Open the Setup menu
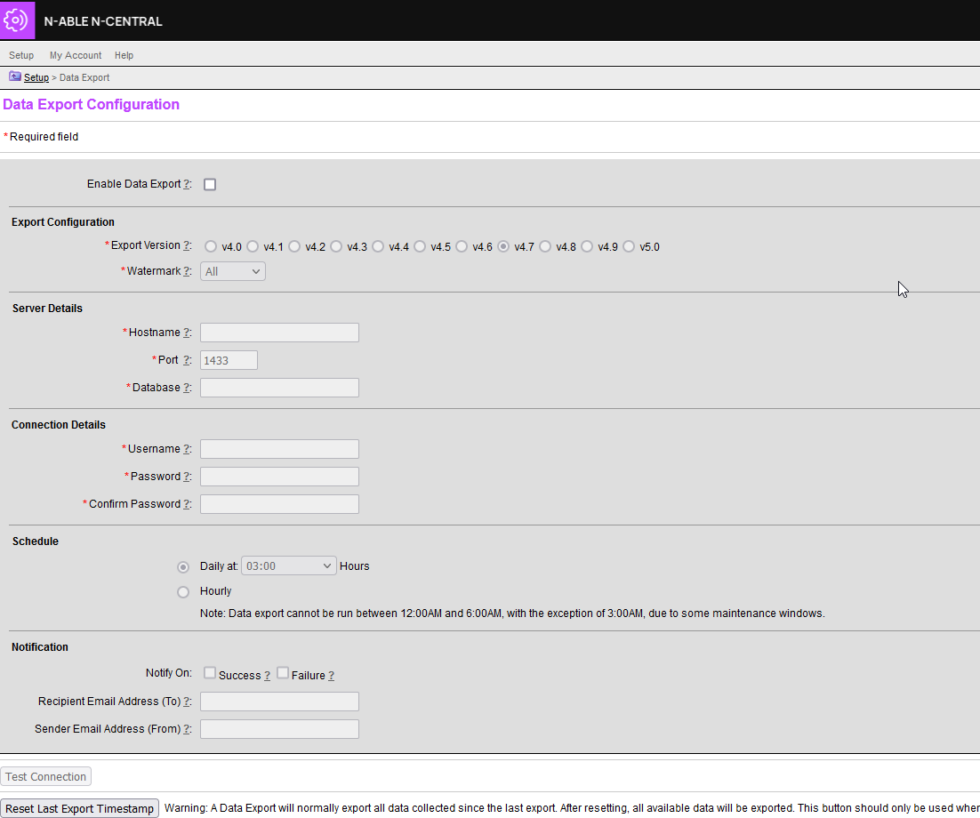The width and height of the screenshot is (980, 818). (x=21, y=55)
